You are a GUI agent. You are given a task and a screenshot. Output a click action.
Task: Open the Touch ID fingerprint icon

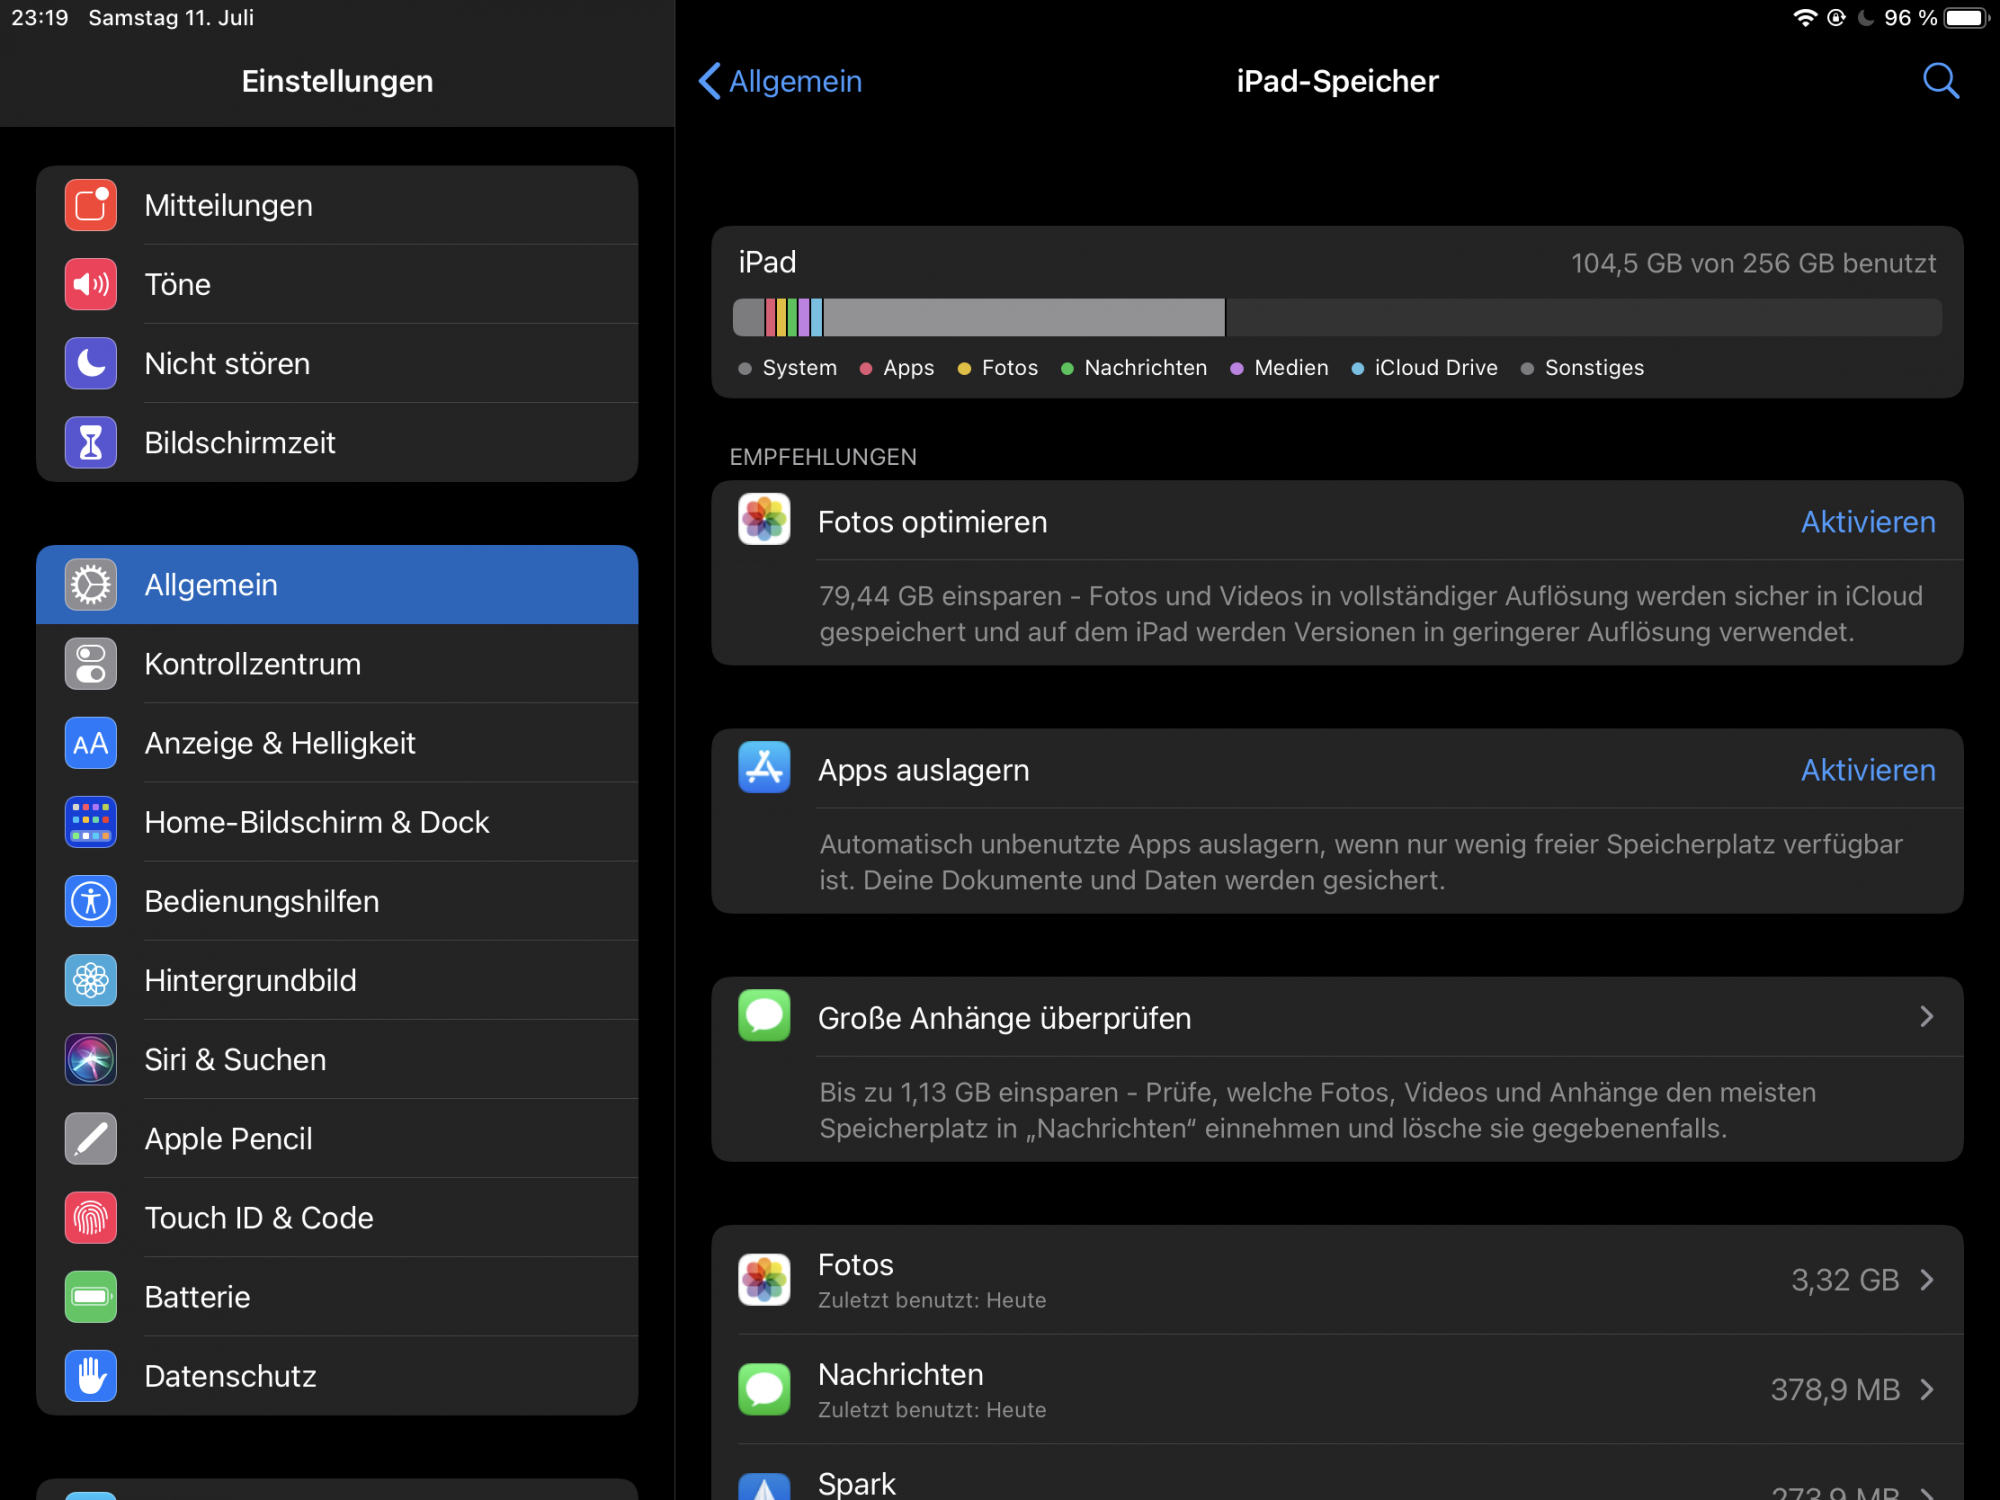[x=91, y=1217]
